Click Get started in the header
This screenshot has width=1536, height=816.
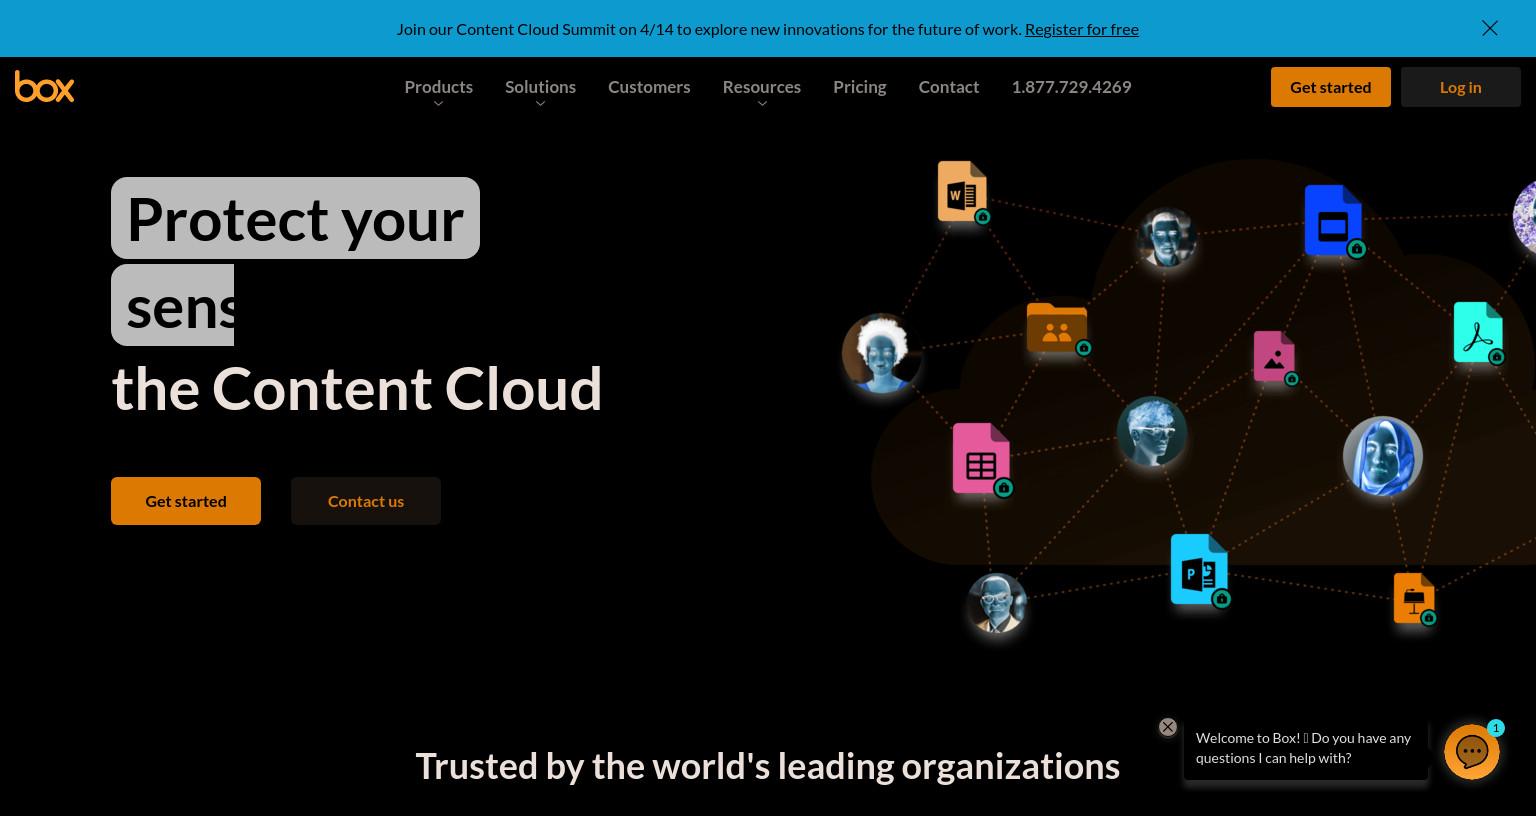point(1330,87)
